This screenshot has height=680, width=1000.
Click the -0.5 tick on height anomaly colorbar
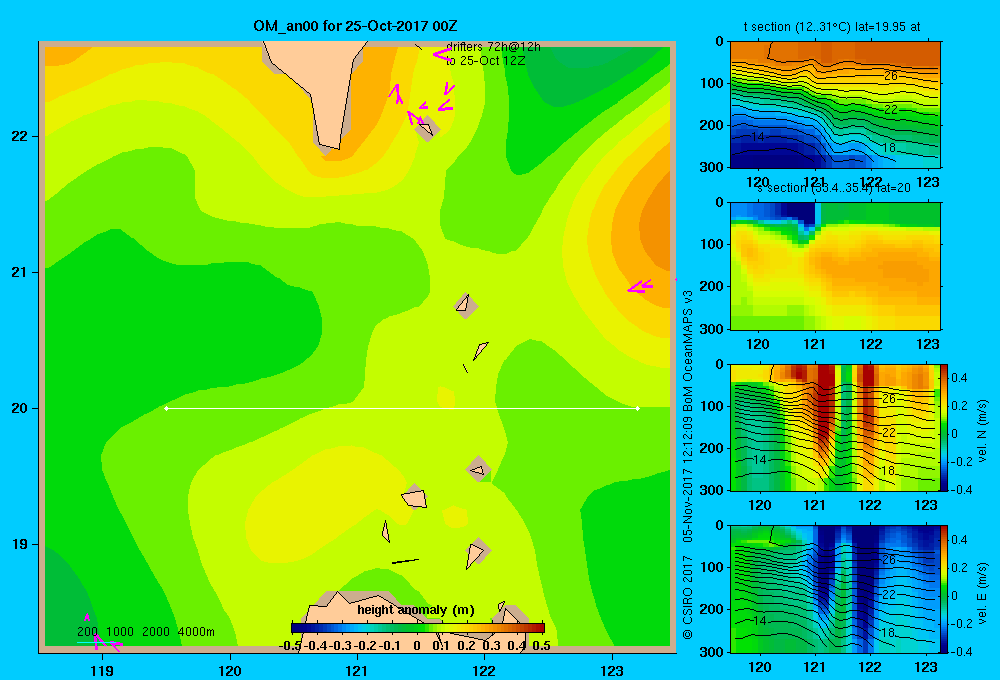click(x=290, y=646)
